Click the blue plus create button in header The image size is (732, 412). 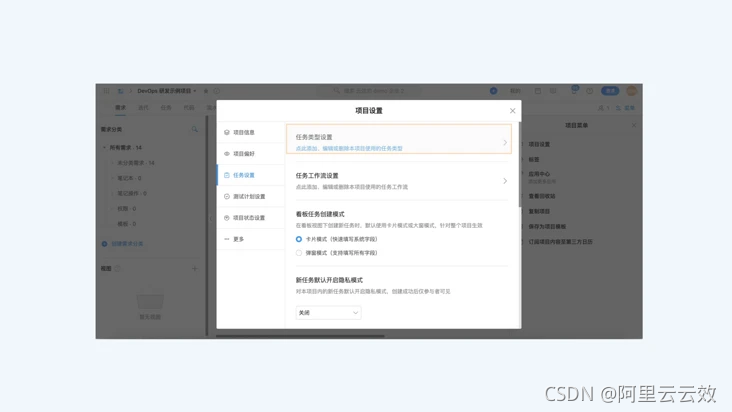[x=493, y=91]
